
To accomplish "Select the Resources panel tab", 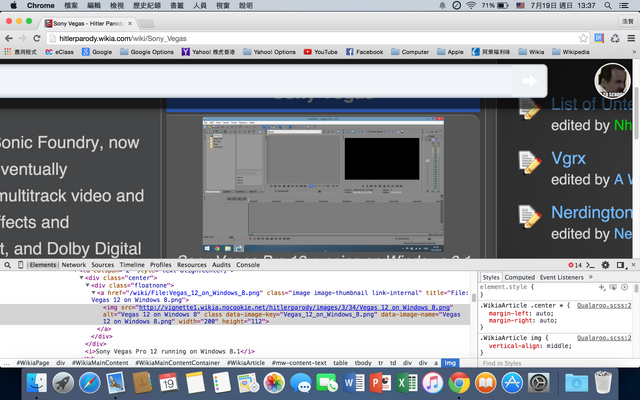I will pyautogui.click(x=192, y=265).
